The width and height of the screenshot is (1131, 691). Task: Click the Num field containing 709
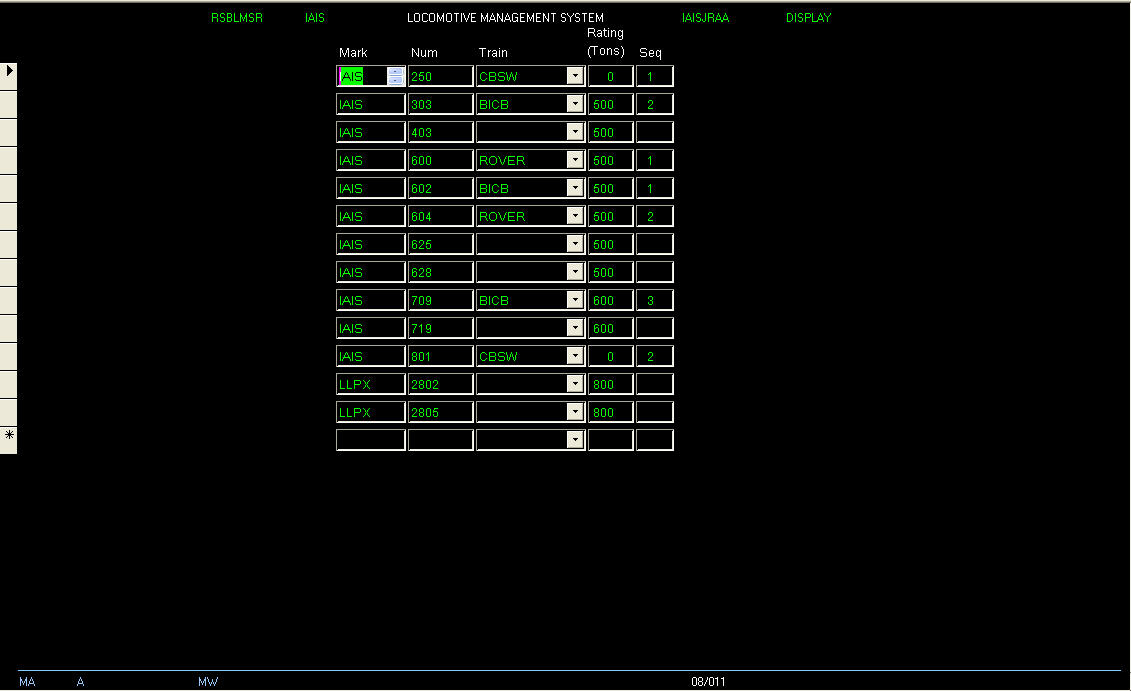point(441,300)
